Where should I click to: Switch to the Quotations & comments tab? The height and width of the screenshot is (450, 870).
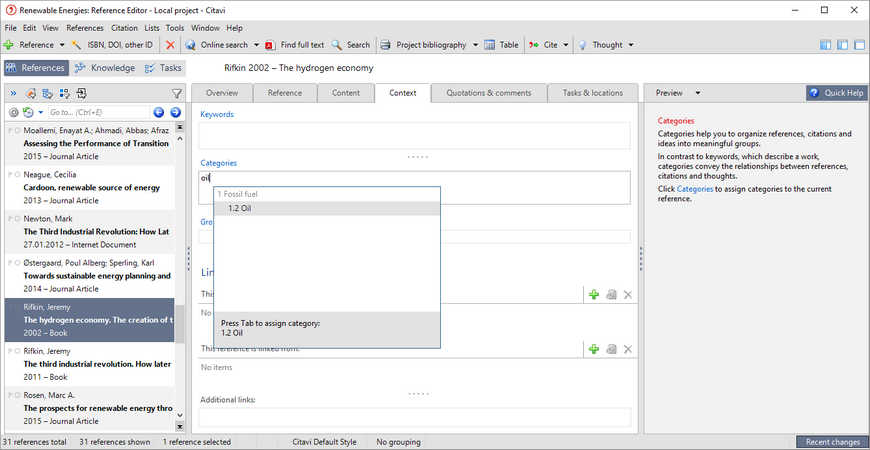click(489, 93)
